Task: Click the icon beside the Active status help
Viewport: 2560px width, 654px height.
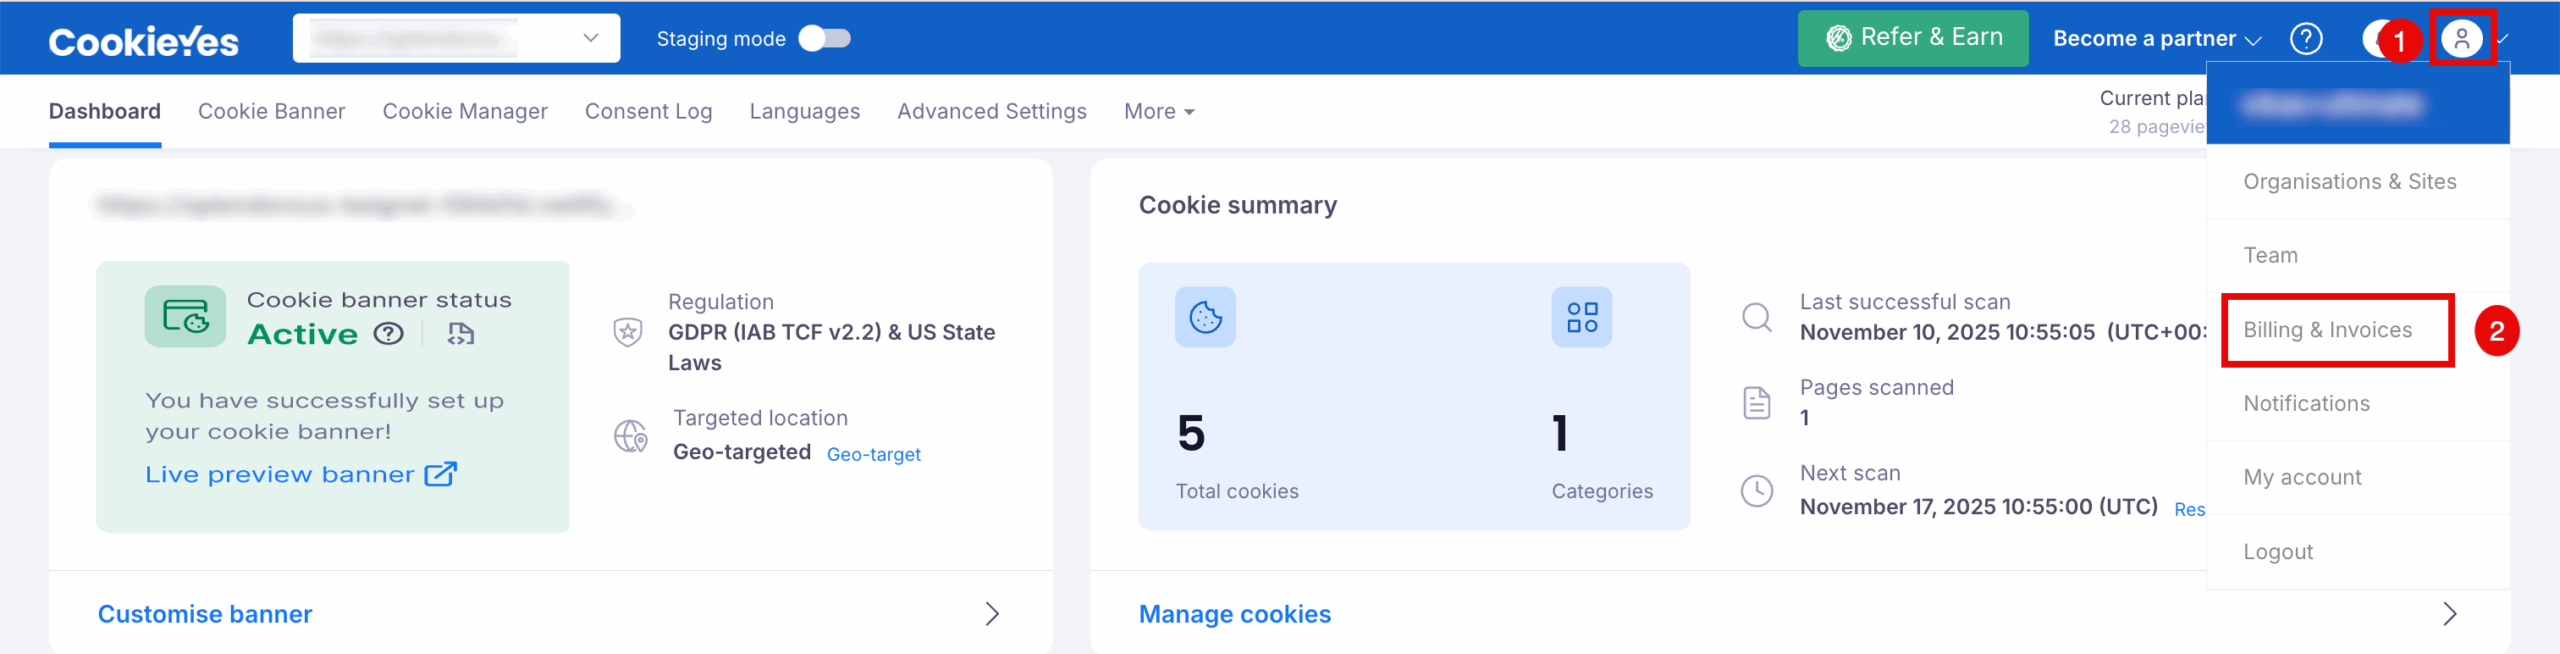Action: point(460,334)
